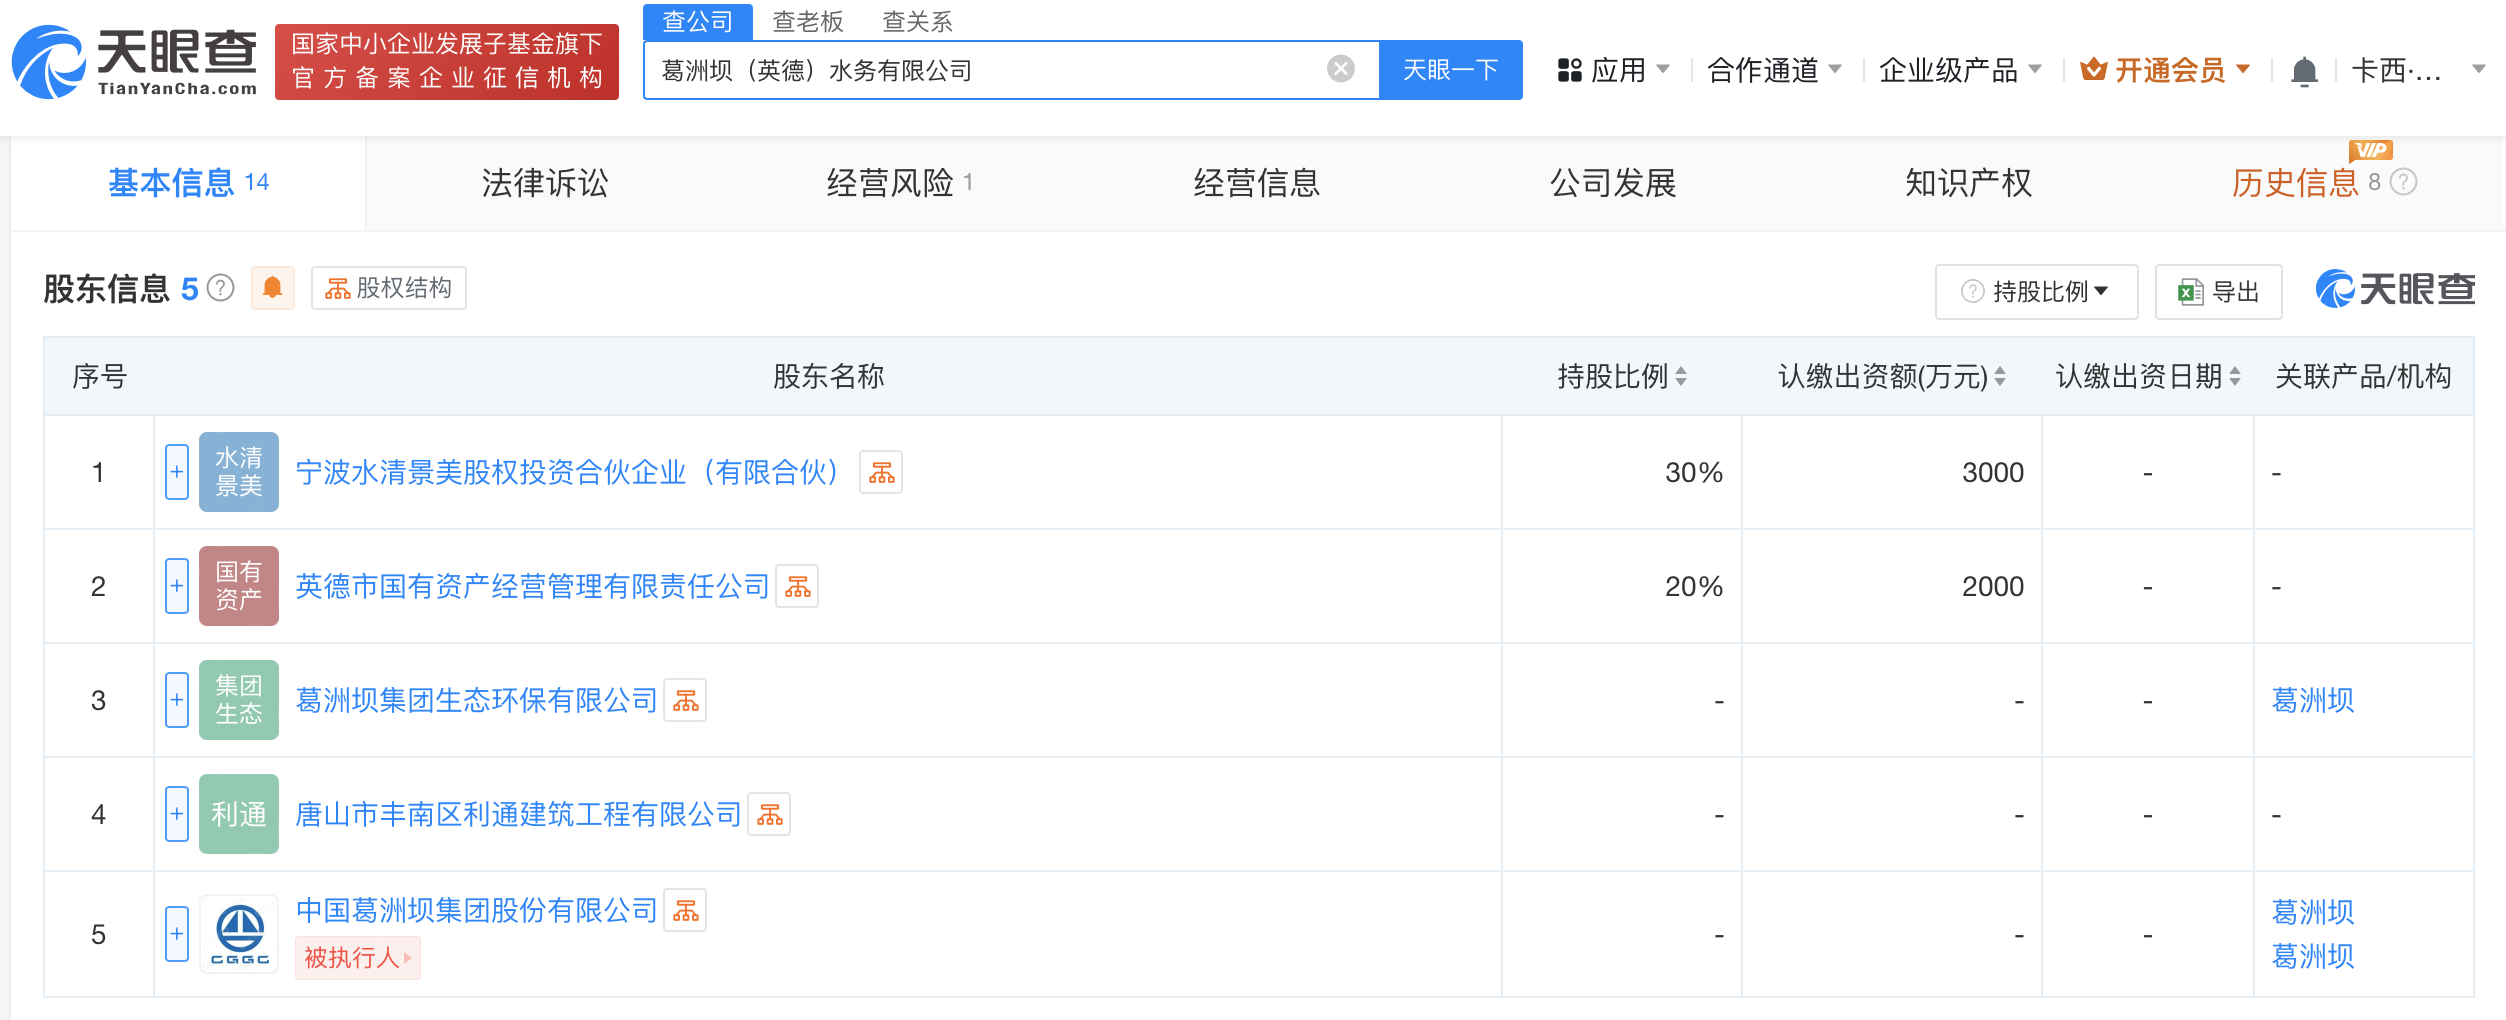The image size is (2506, 1020).
Task: Click the orange shareholder alert bell
Action: click(272, 288)
